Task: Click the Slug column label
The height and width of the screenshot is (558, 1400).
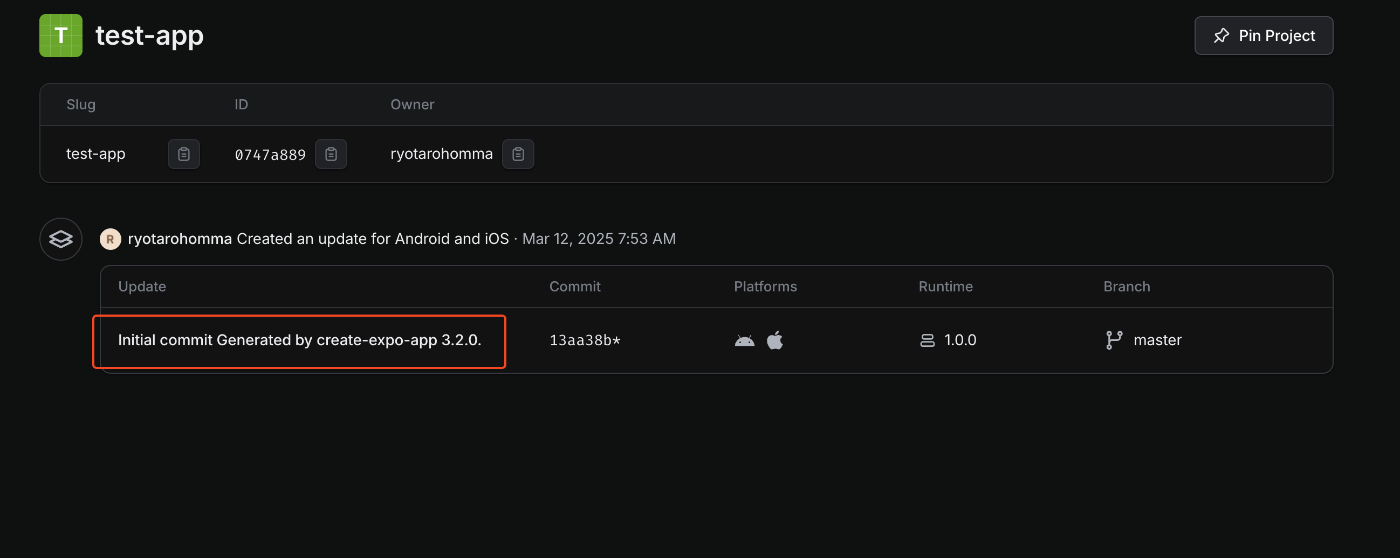Action: (x=81, y=104)
